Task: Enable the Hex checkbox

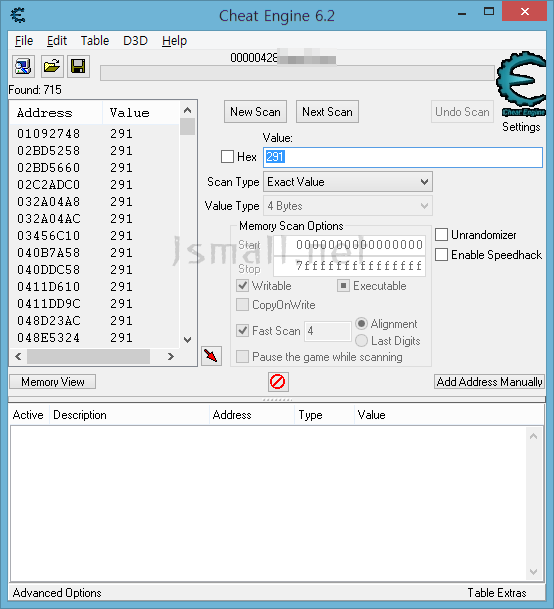Action: [227, 157]
